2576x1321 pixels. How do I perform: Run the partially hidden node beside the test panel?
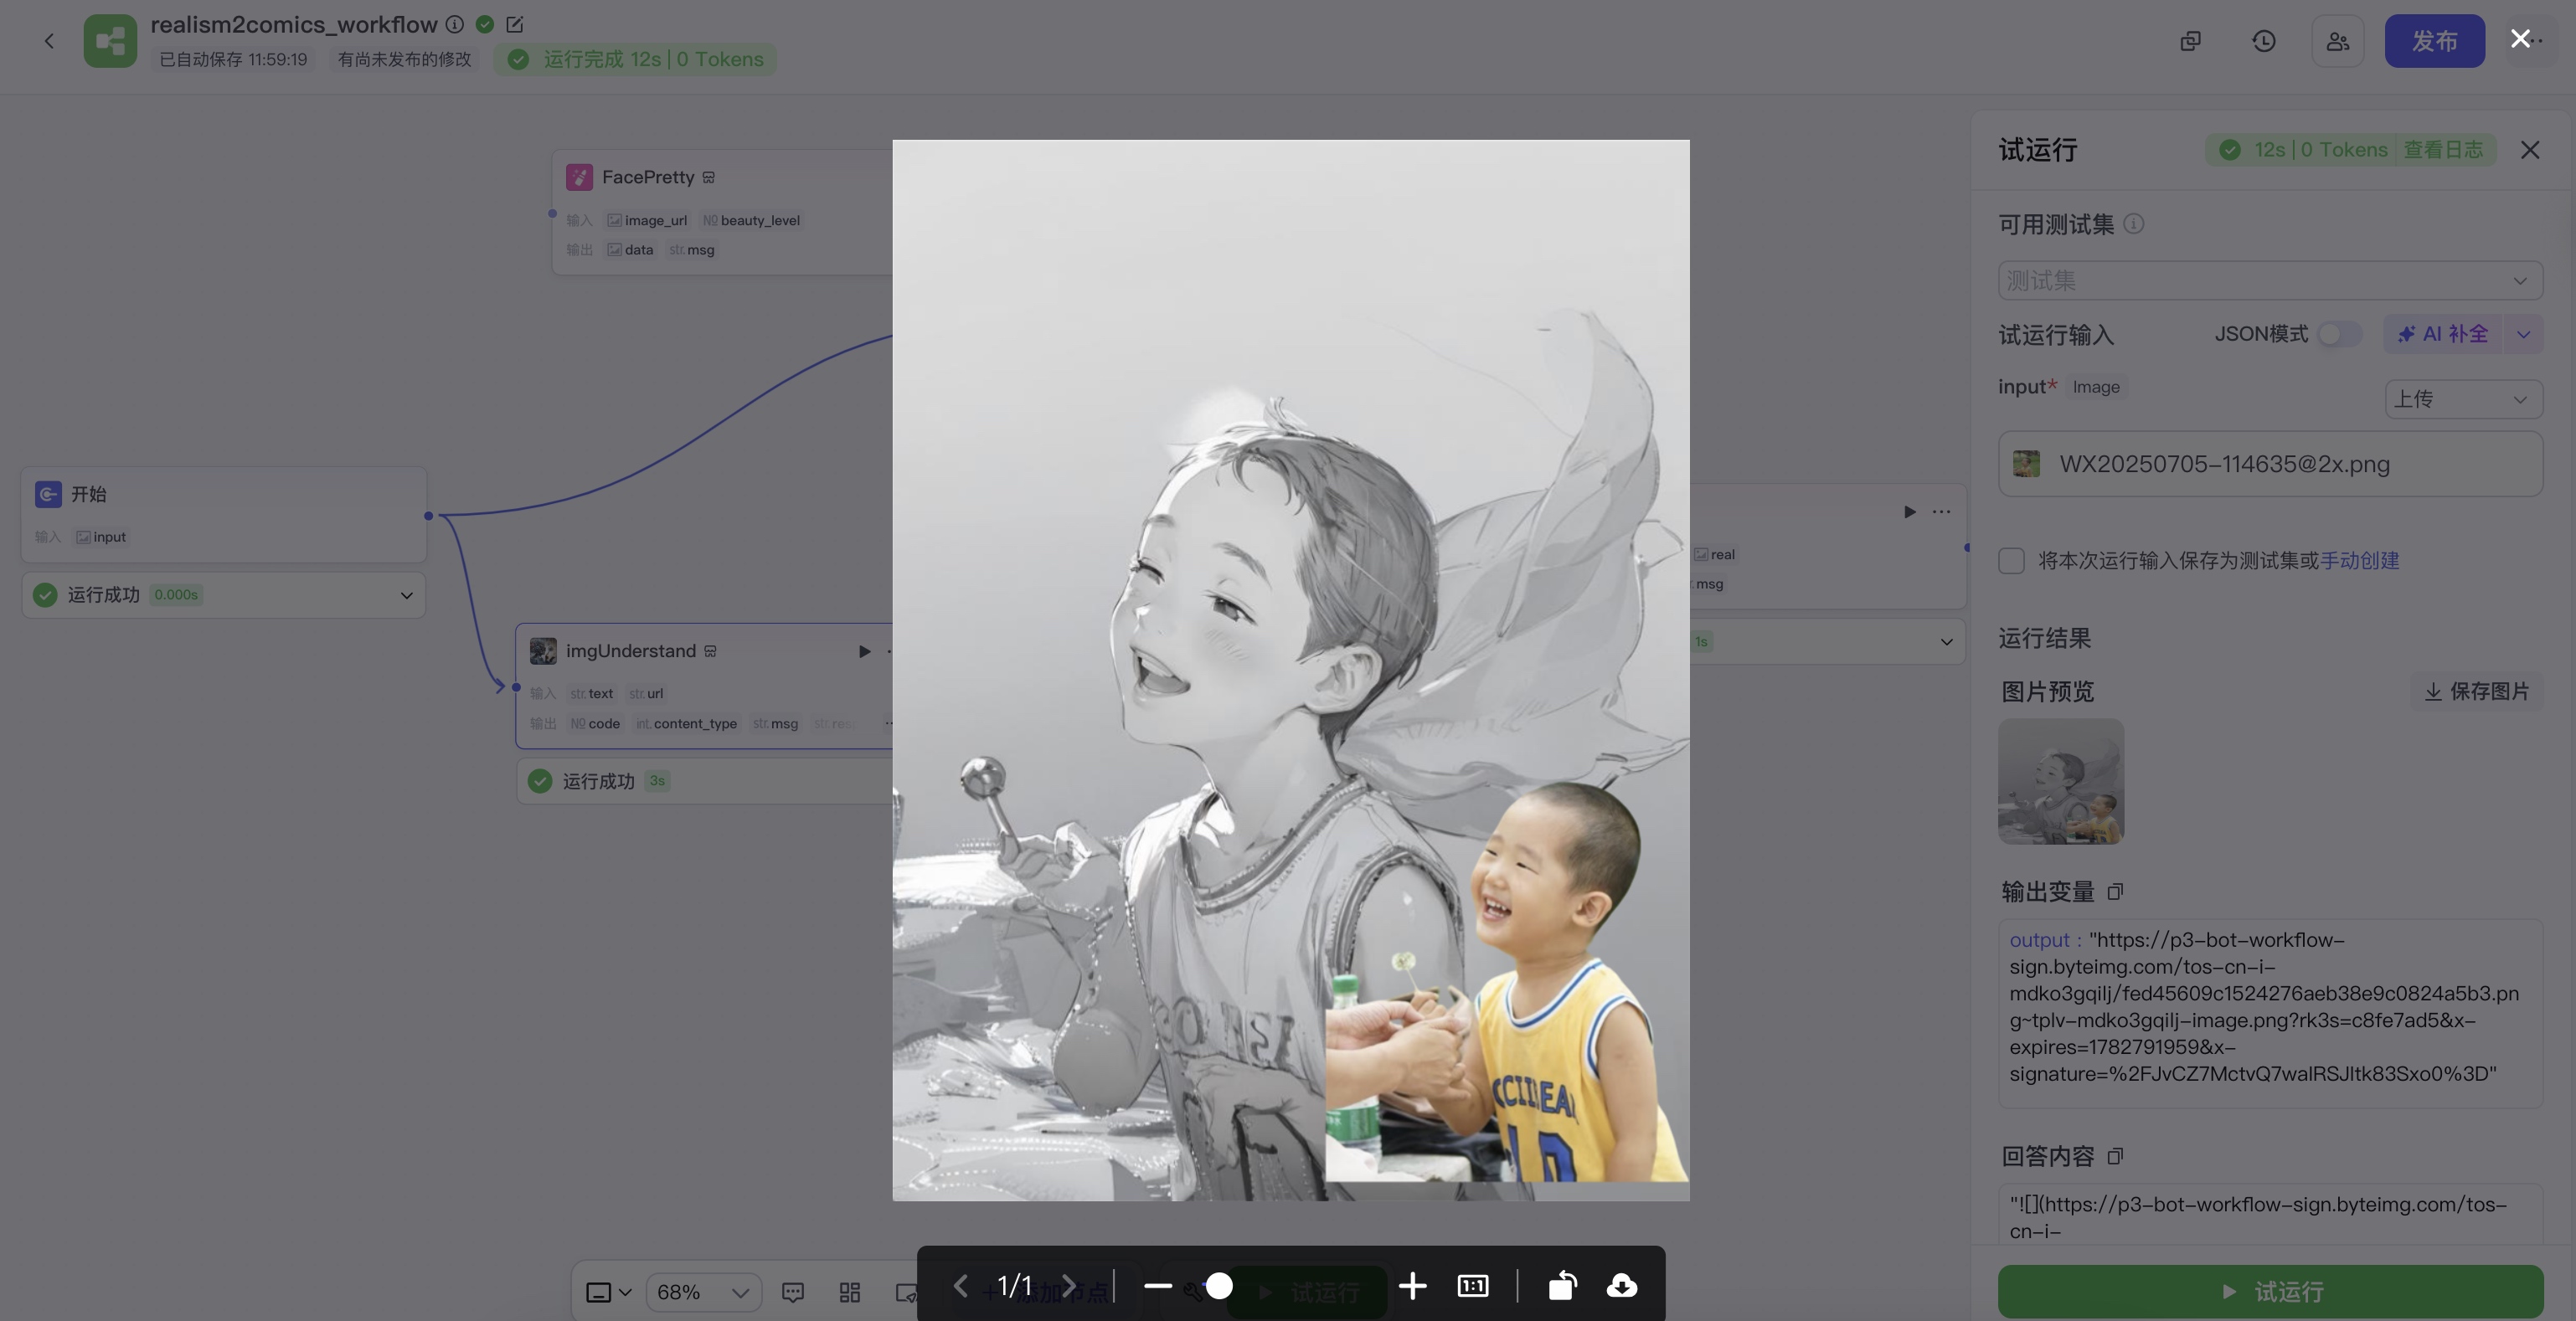click(x=1909, y=512)
